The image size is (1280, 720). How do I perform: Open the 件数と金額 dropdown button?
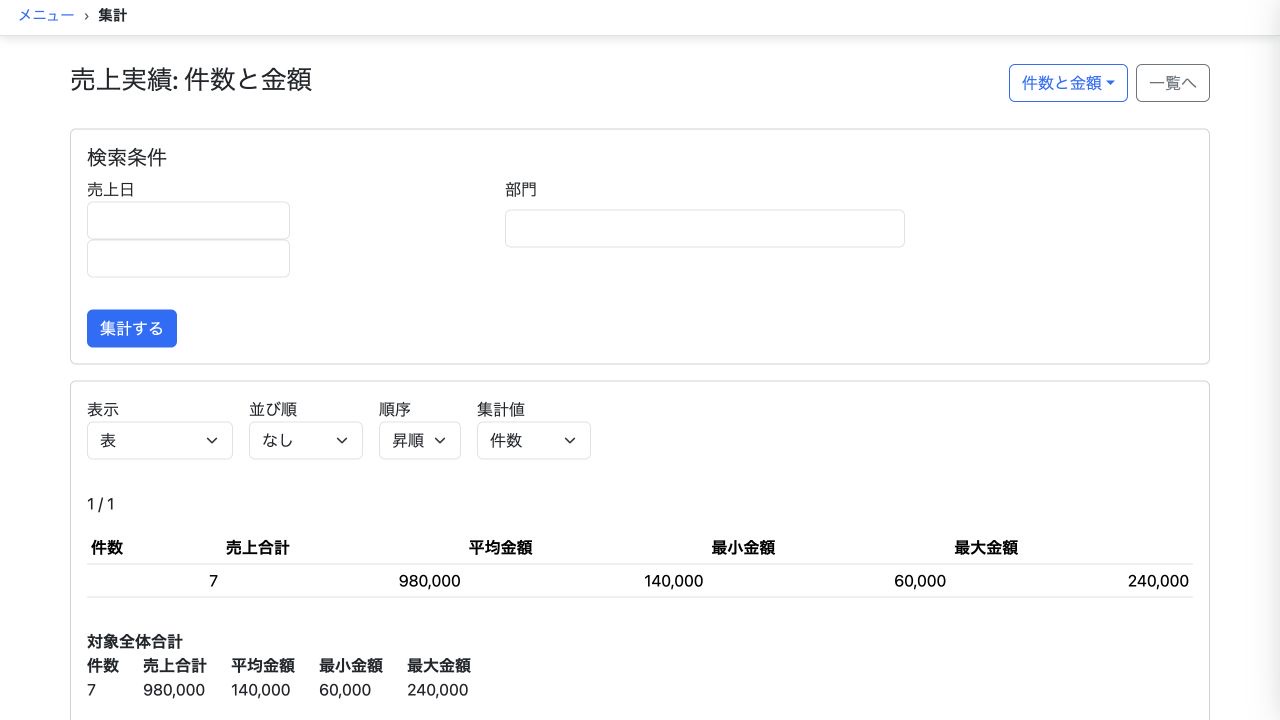[x=1068, y=83]
